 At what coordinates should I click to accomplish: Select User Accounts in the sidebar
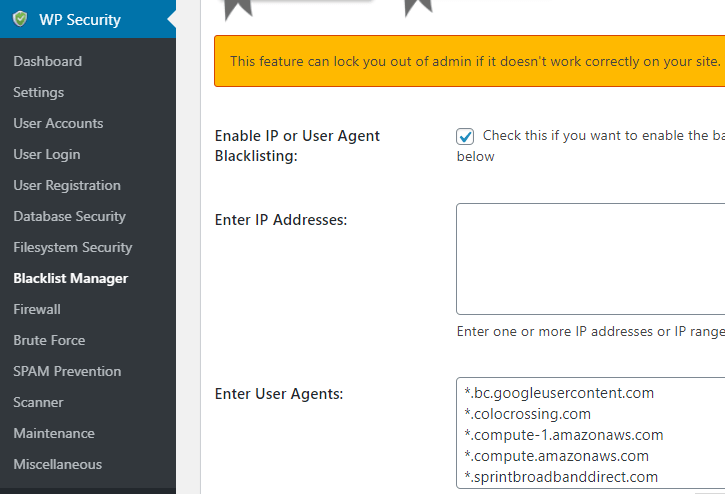tap(58, 123)
